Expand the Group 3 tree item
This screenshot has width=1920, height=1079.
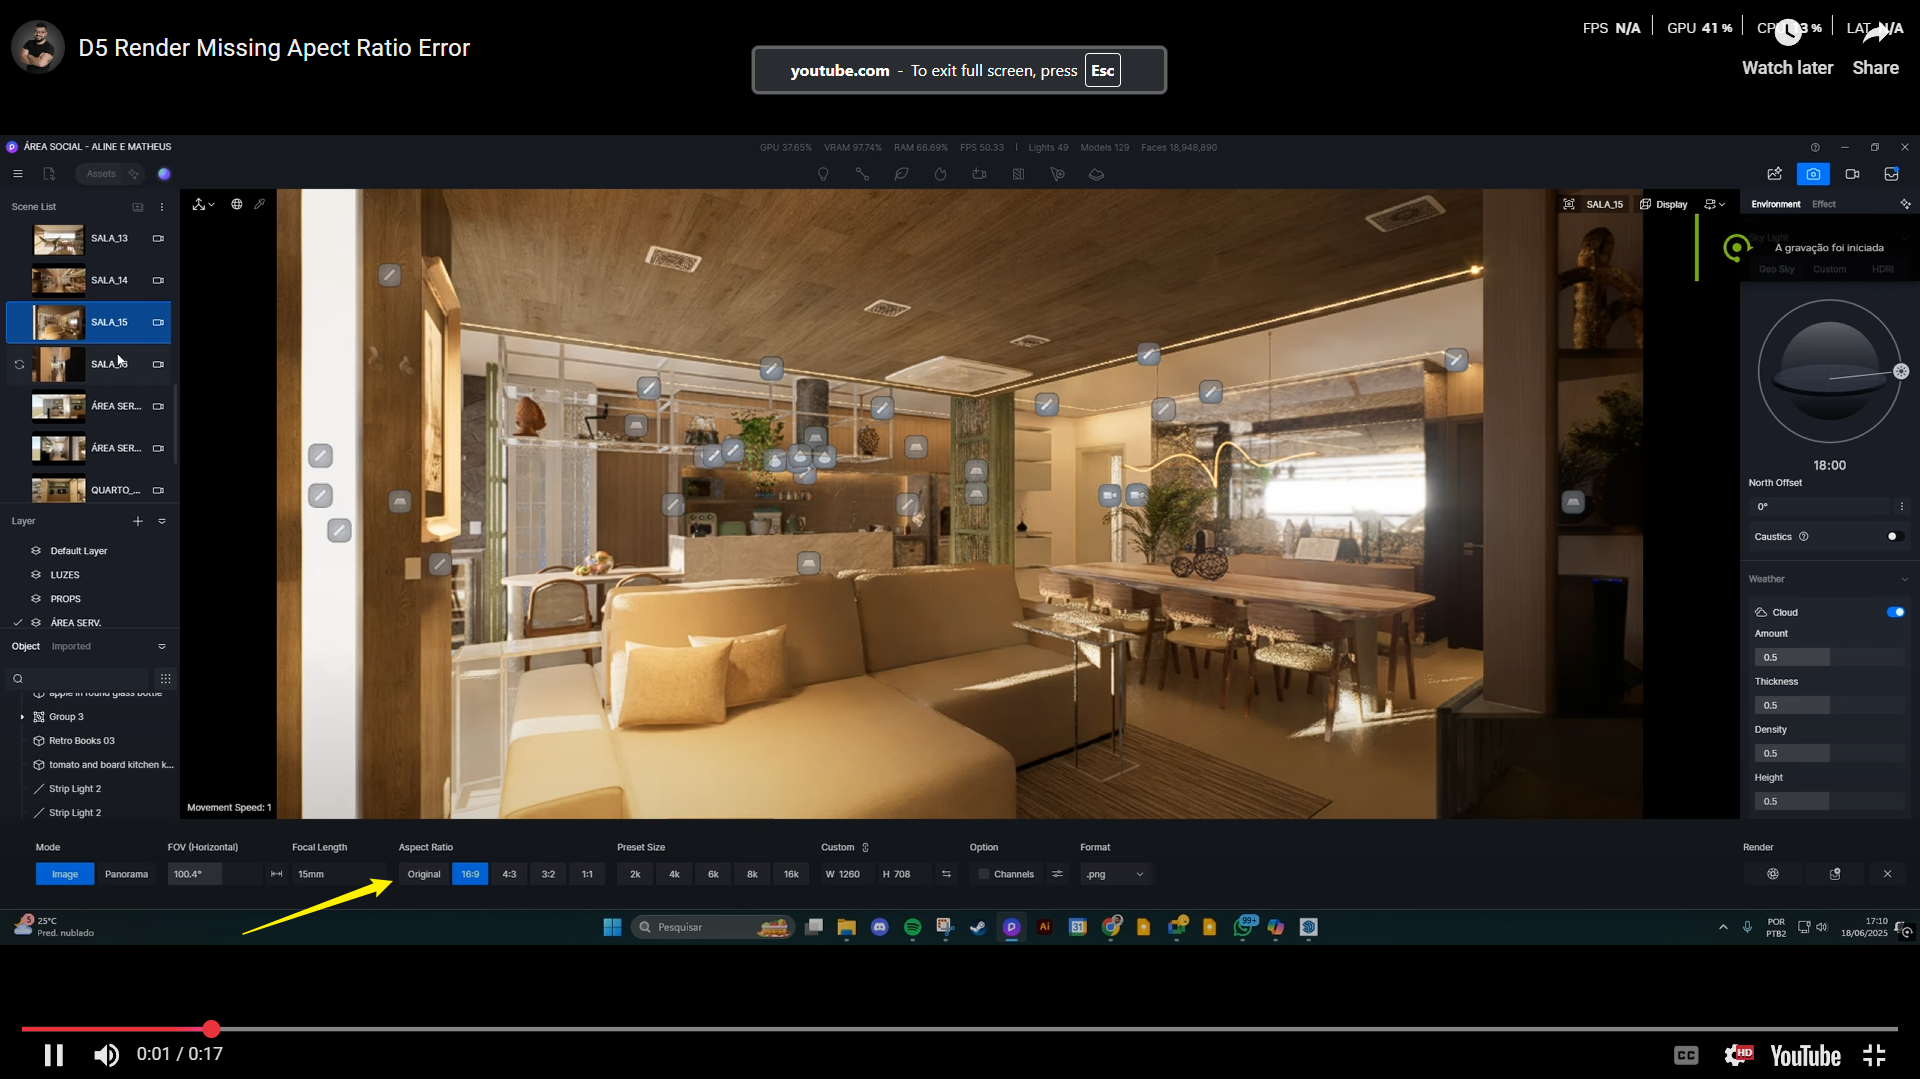click(x=22, y=717)
